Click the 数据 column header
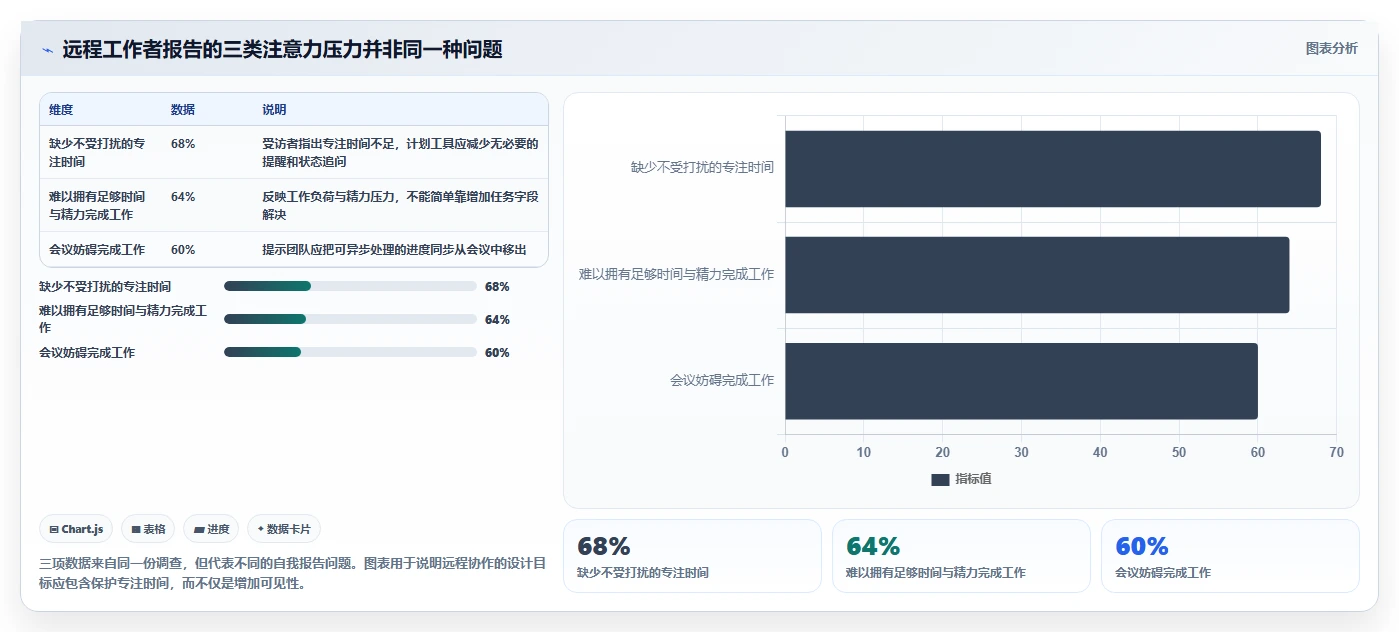Screen dimensions: 1399x632 [x=183, y=110]
